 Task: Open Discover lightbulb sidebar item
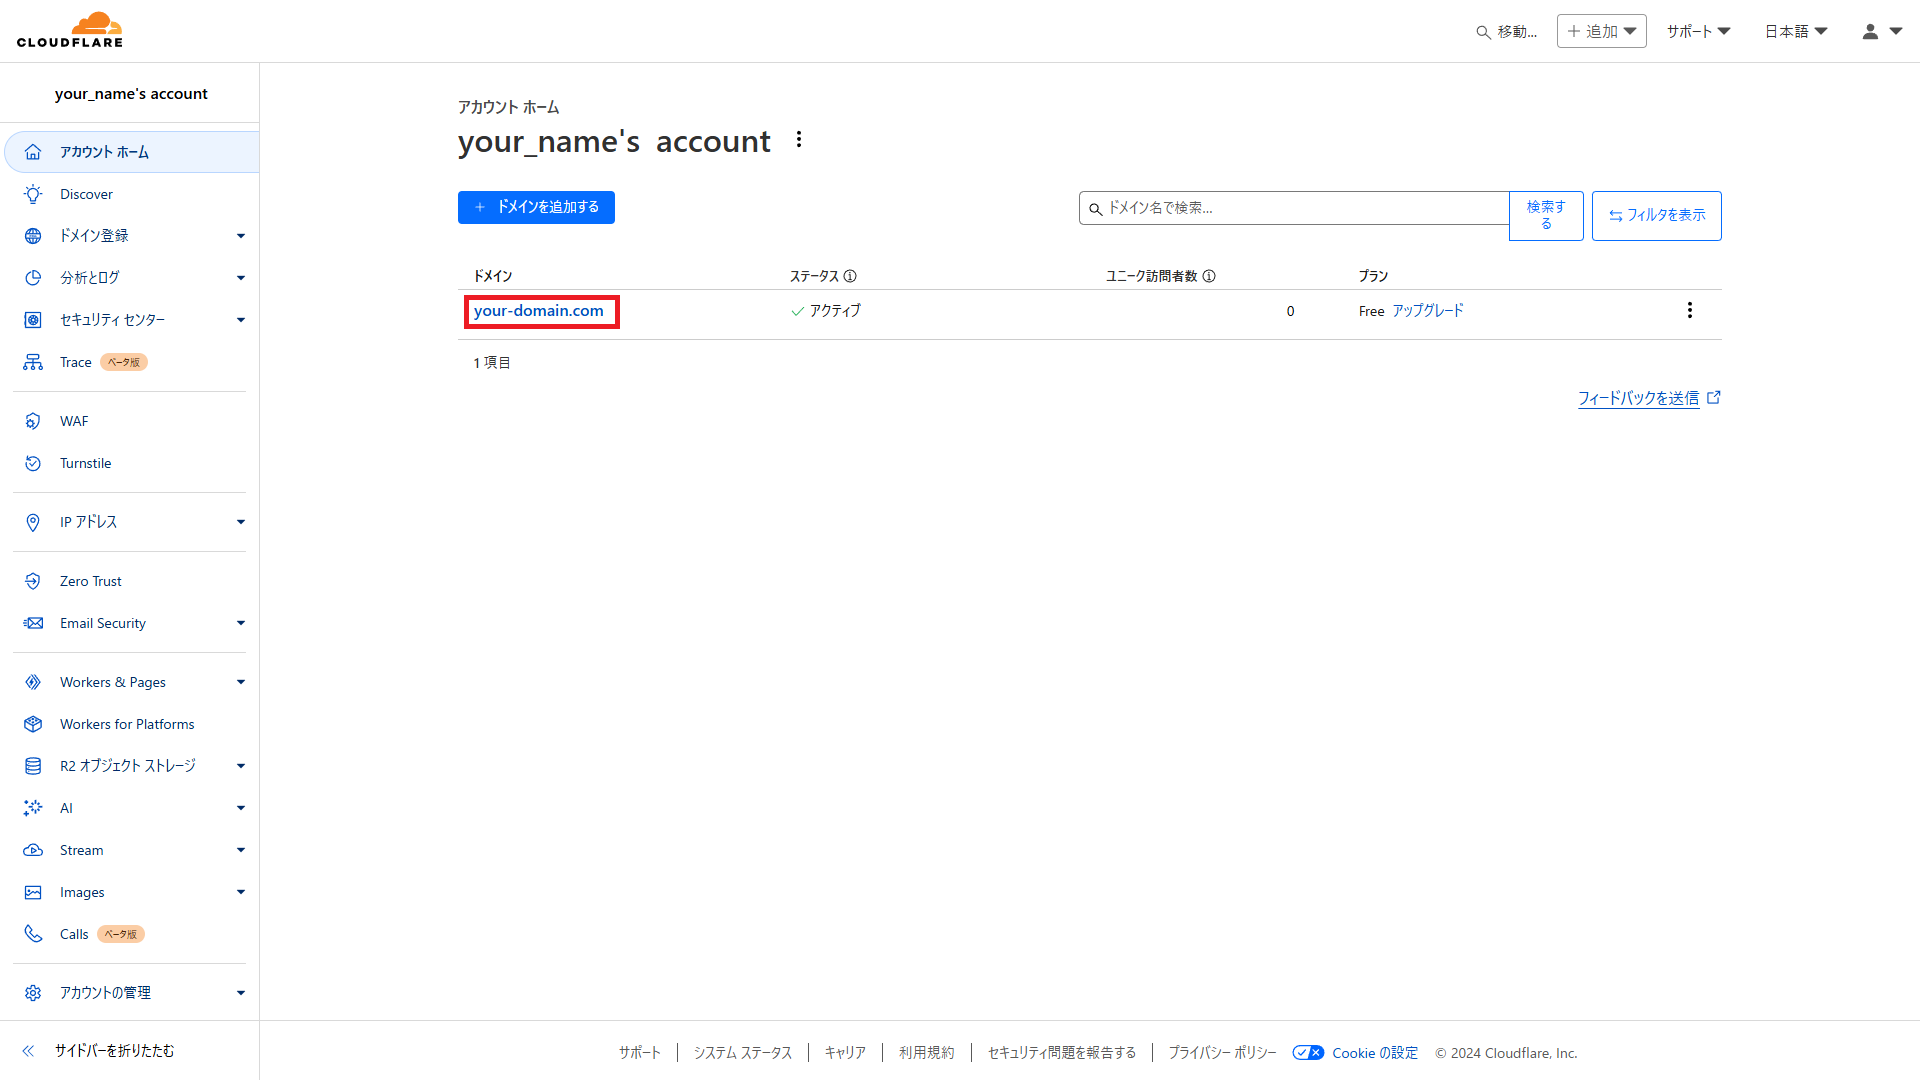pyautogui.click(x=86, y=194)
